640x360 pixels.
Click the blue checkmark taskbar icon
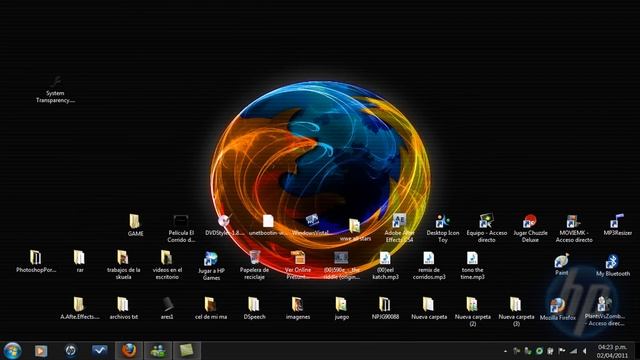click(x=100, y=351)
